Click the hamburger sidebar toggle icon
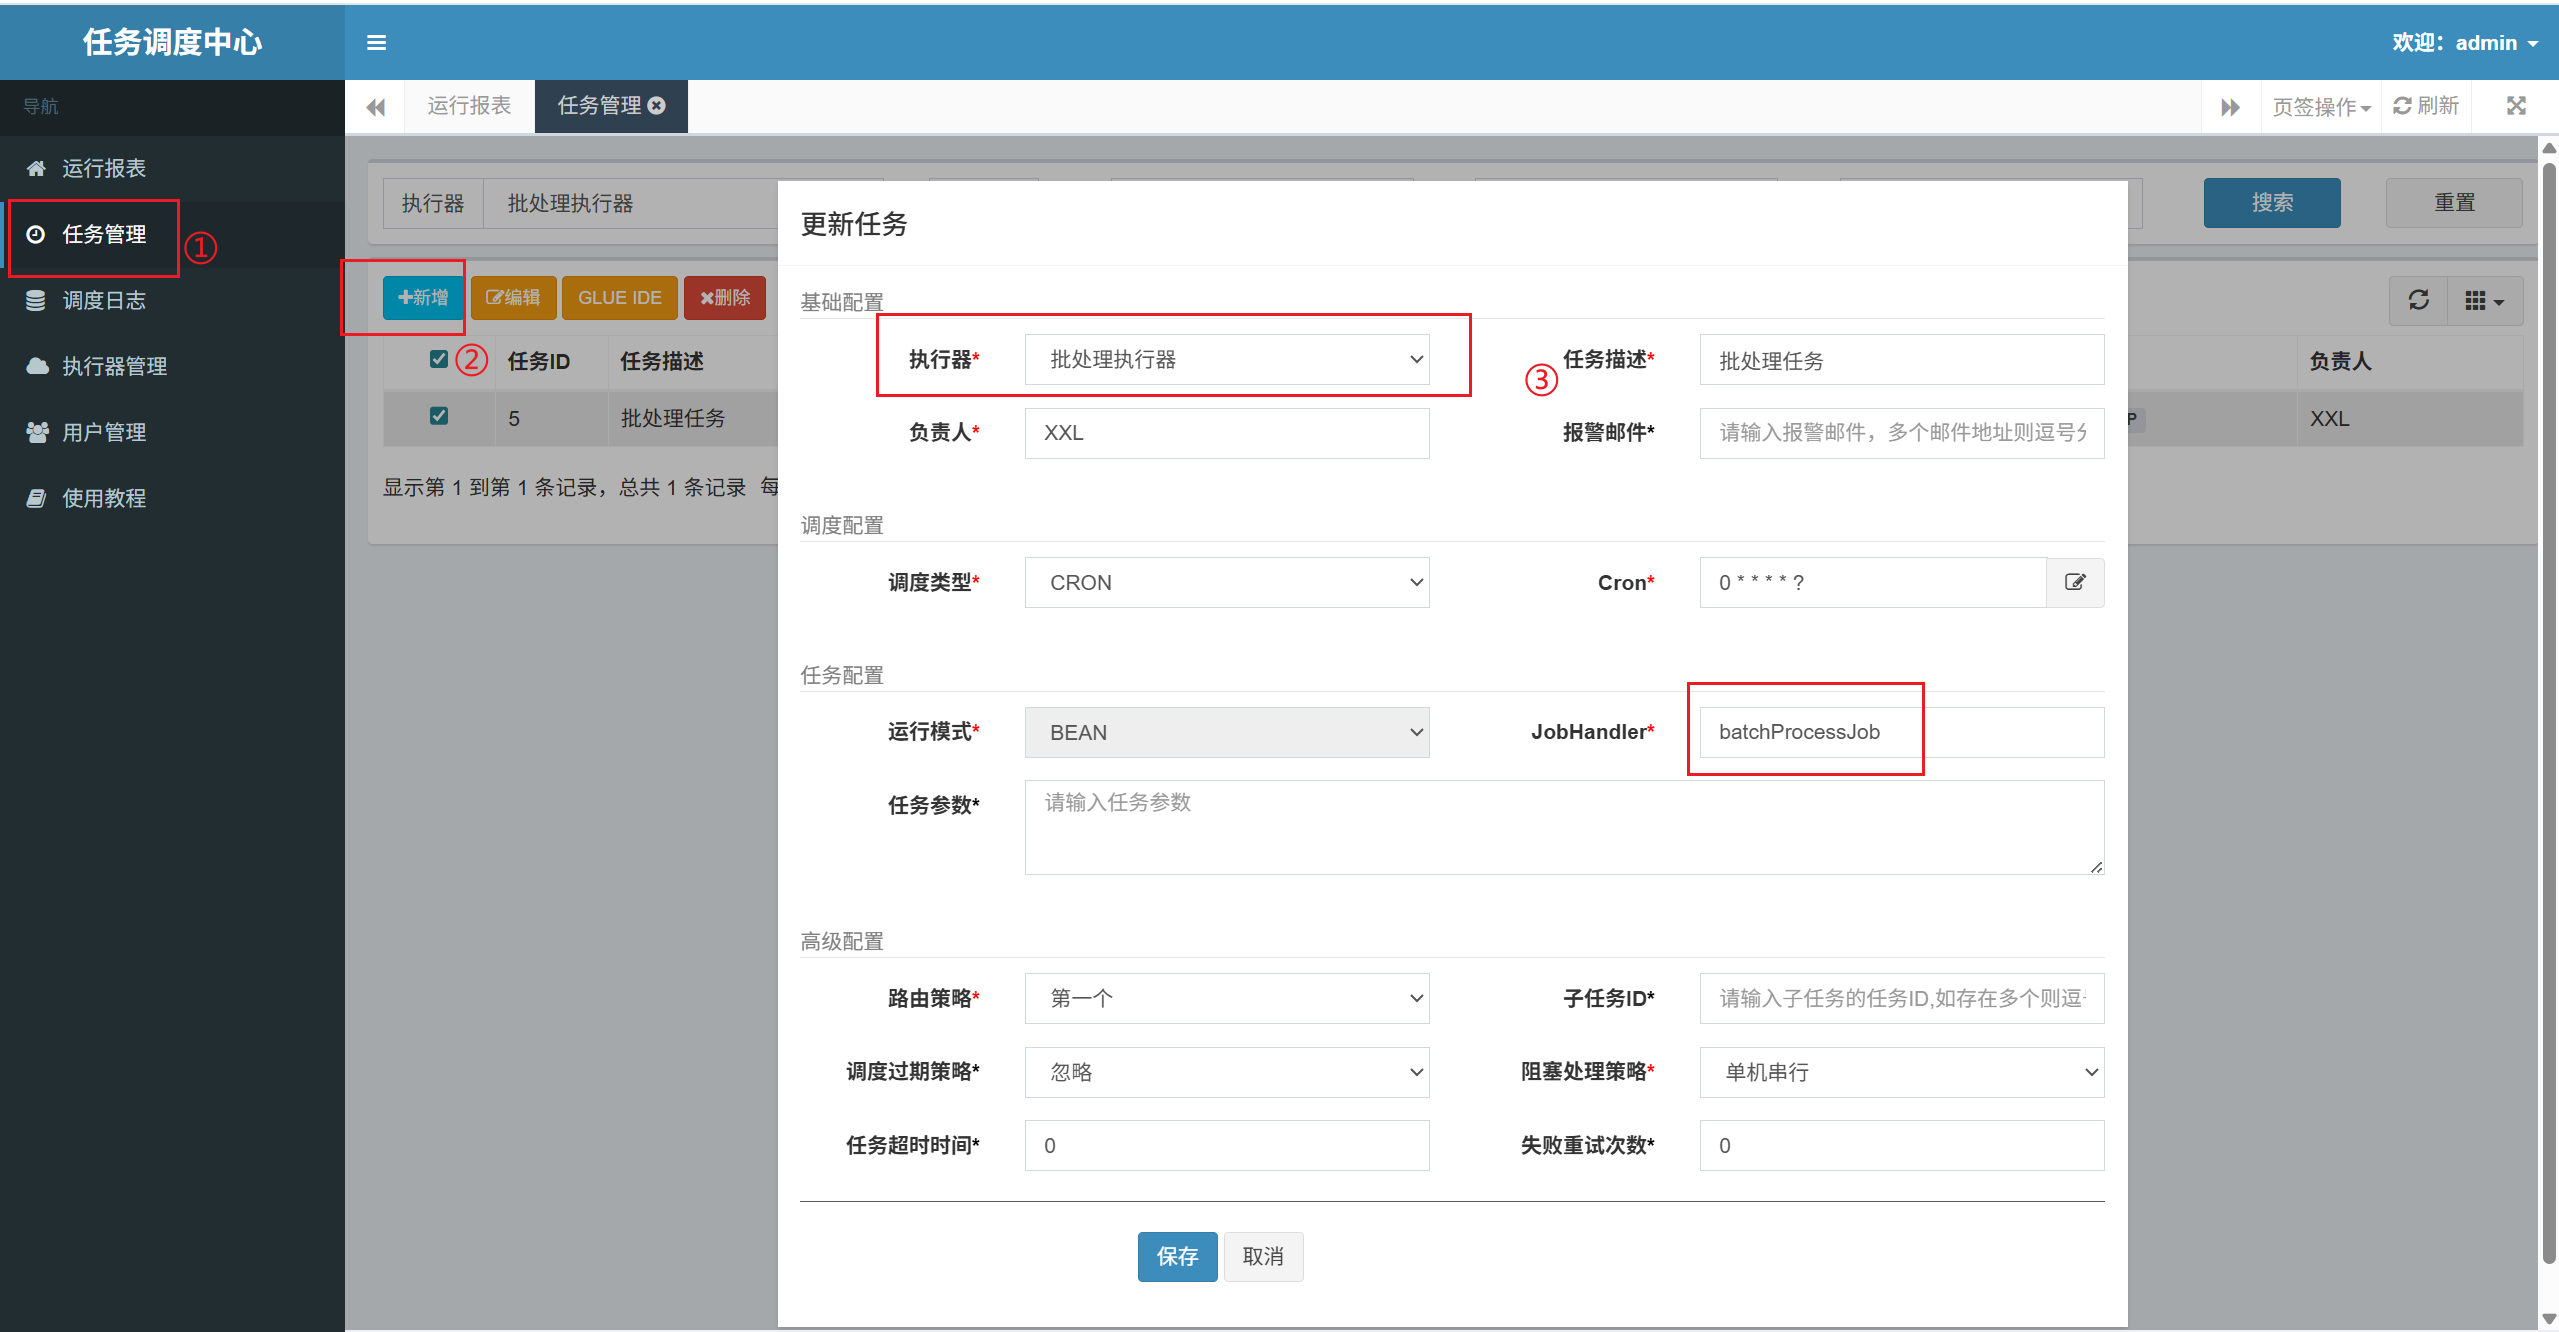 [376, 42]
